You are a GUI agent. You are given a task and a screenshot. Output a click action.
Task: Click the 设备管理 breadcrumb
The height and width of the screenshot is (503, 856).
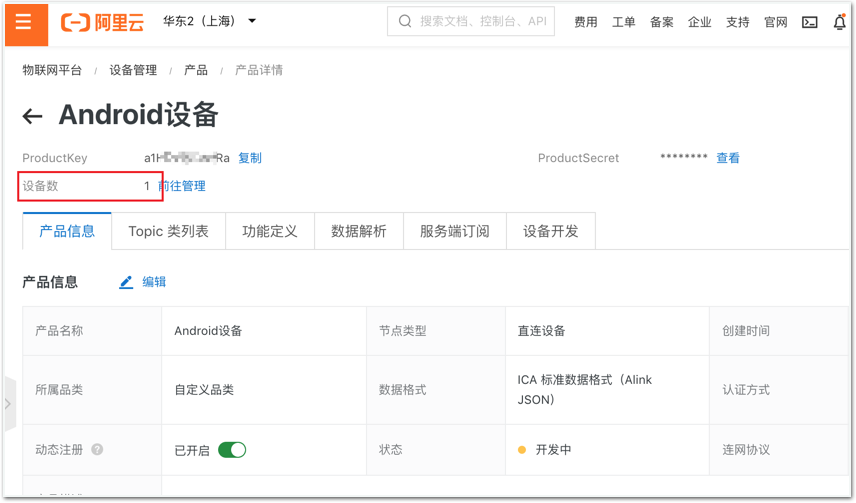(x=133, y=70)
